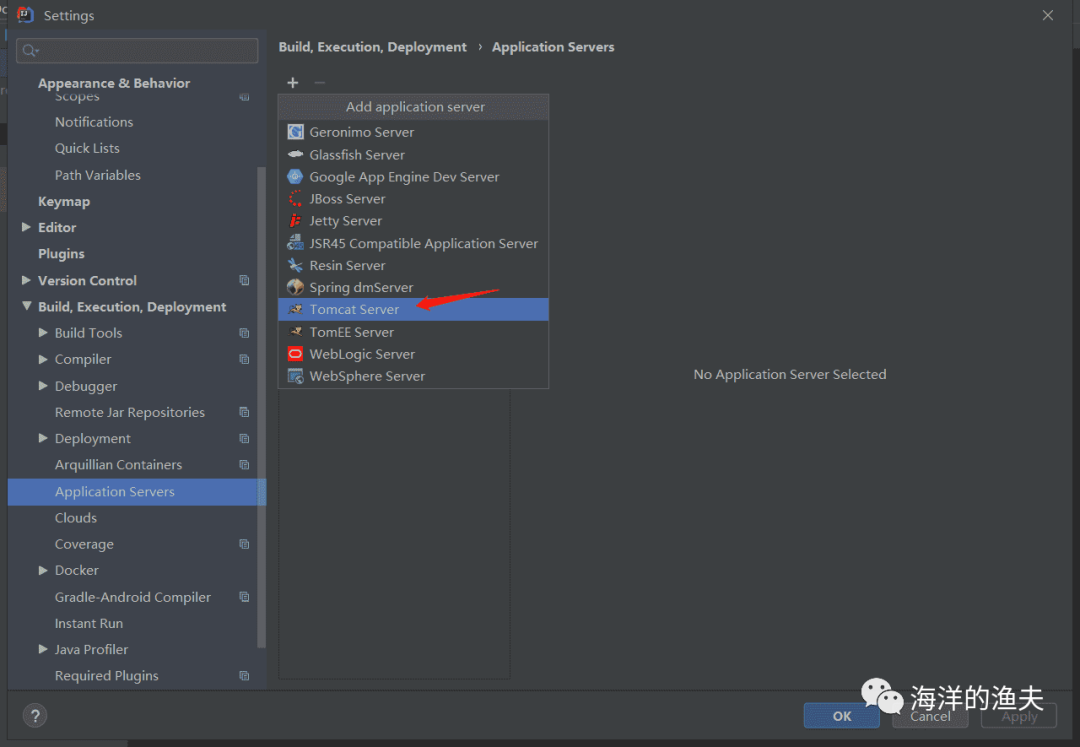
Task: Expand the Compiler node
Action: (x=43, y=359)
